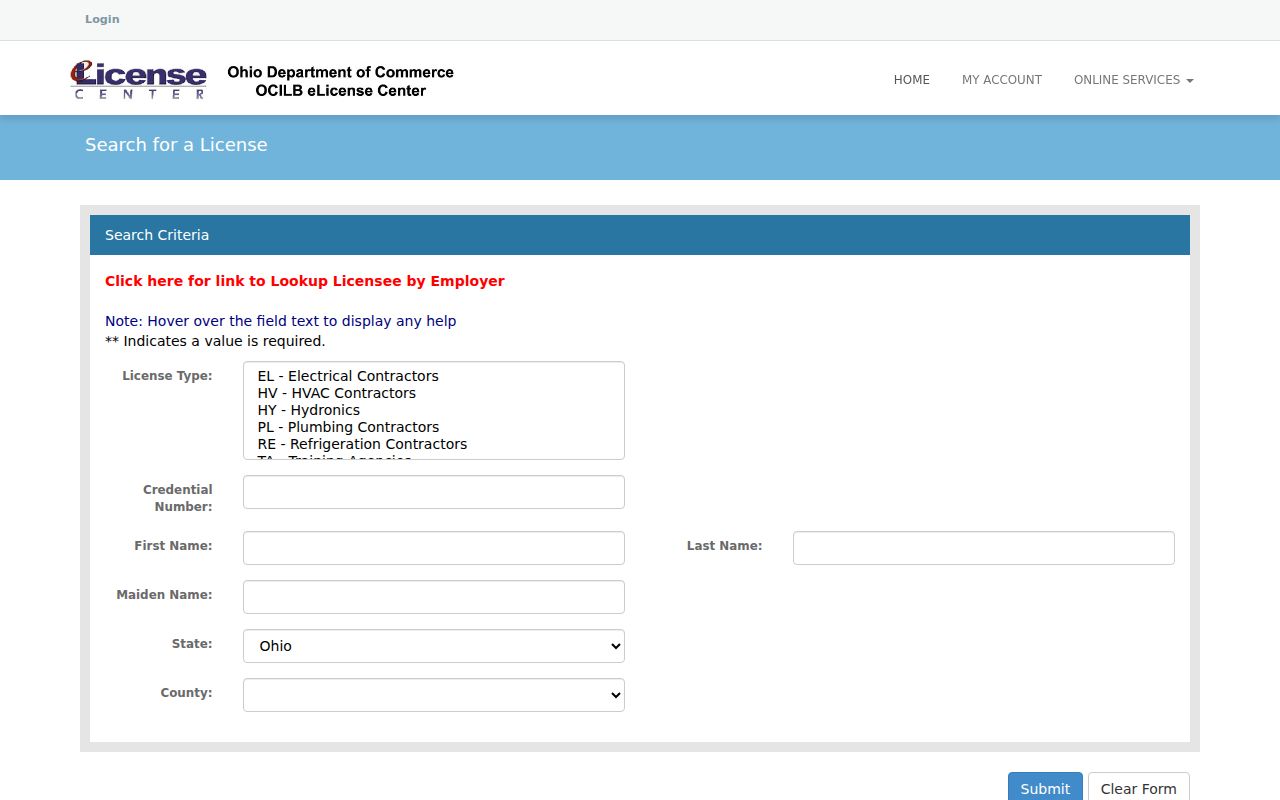Image resolution: width=1280 pixels, height=800 pixels.
Task: Open MY ACCOUNT menu item
Action: click(1002, 80)
